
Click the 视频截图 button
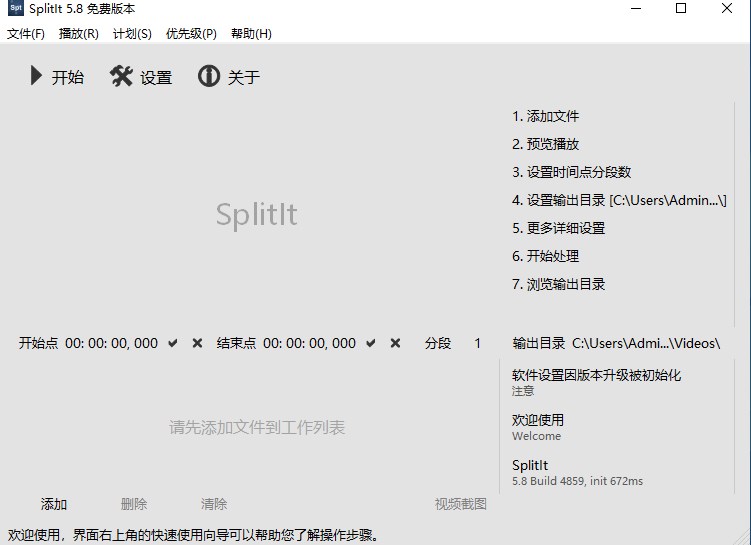[x=460, y=504]
